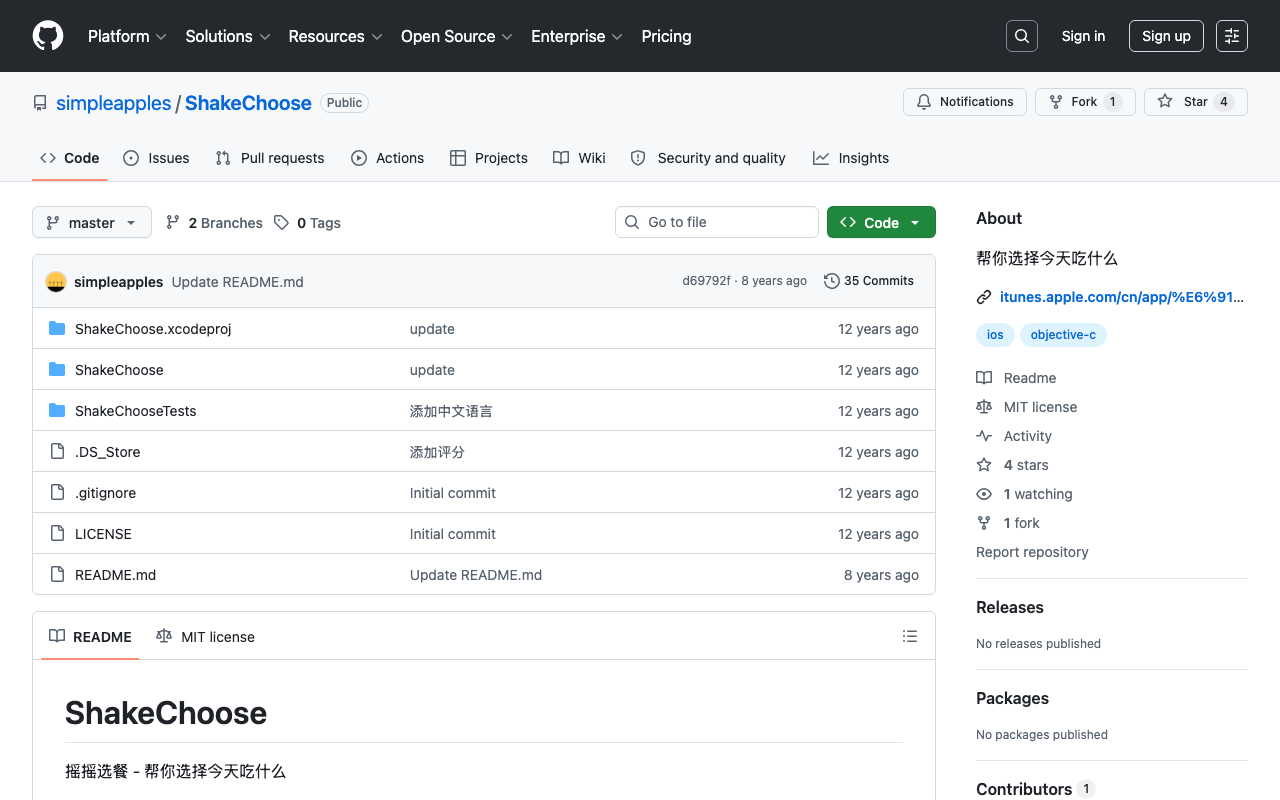Click the LICENSE file icon
Screen dimensions: 1280x800
tap(57, 534)
